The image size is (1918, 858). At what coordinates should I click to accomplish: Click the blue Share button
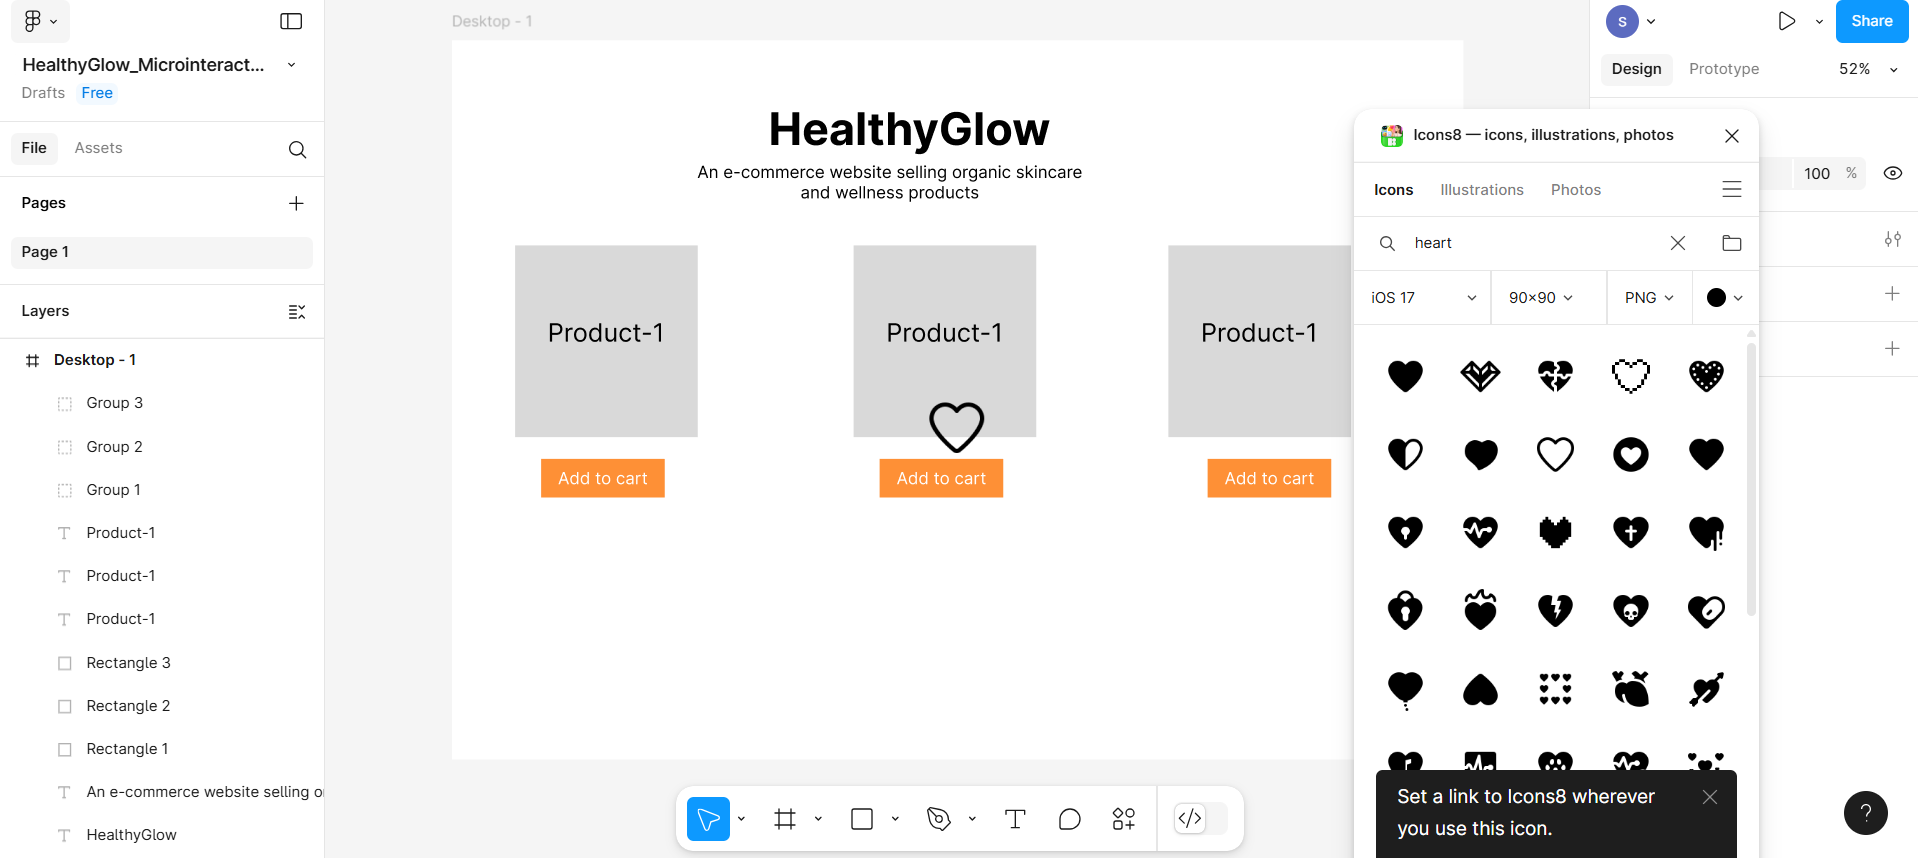pos(1871,21)
